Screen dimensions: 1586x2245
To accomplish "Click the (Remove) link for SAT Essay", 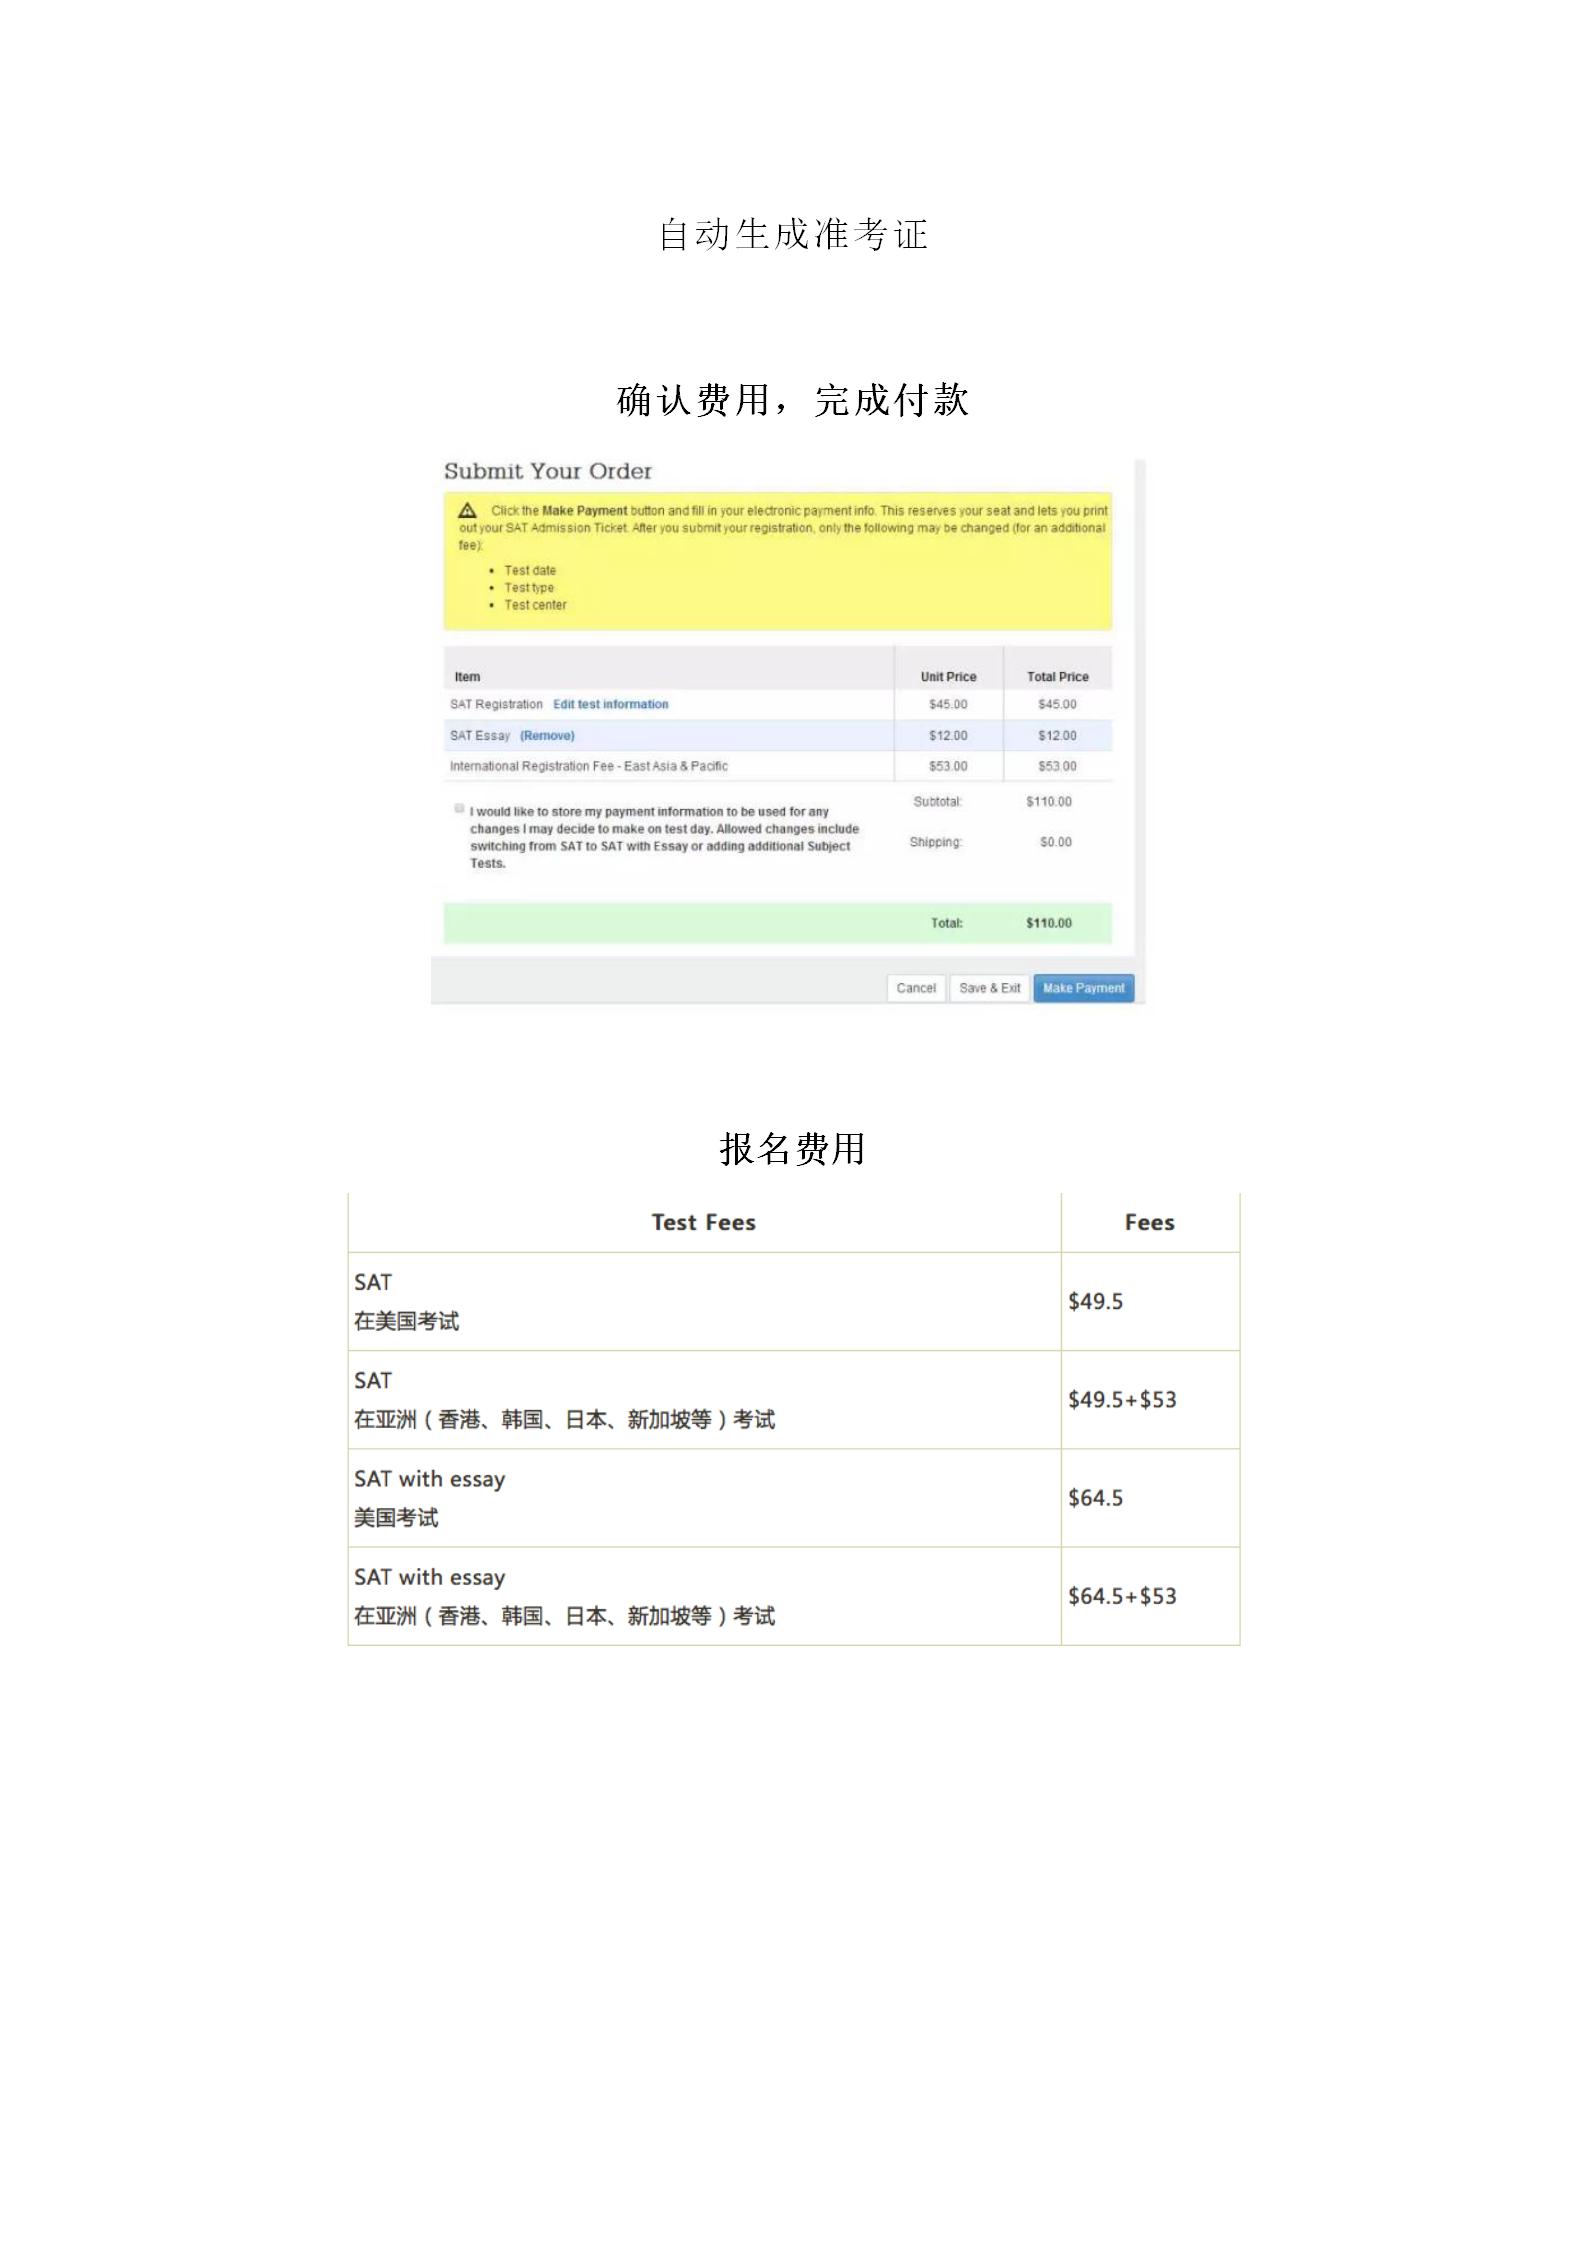I will click(547, 735).
